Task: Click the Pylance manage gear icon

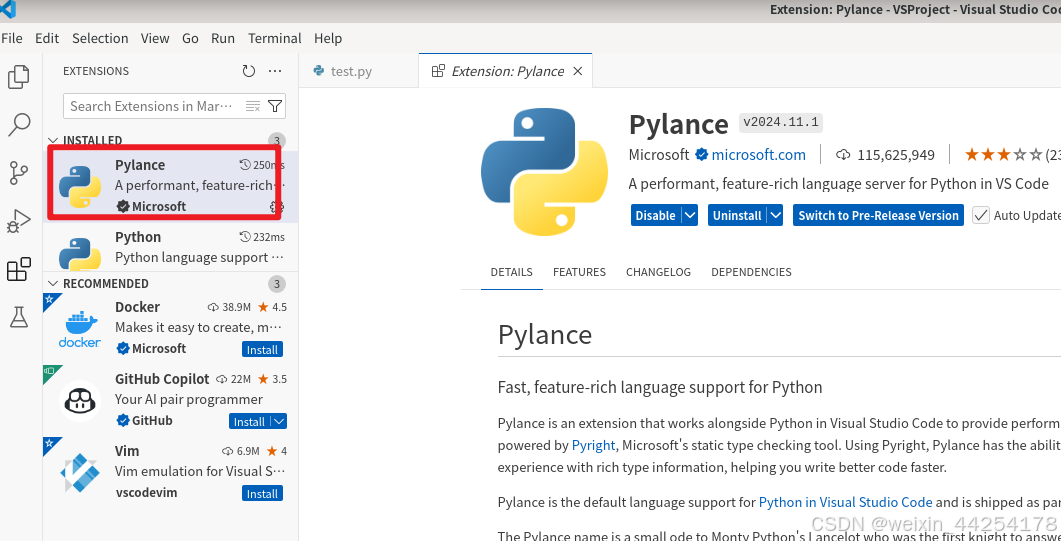Action: point(276,206)
